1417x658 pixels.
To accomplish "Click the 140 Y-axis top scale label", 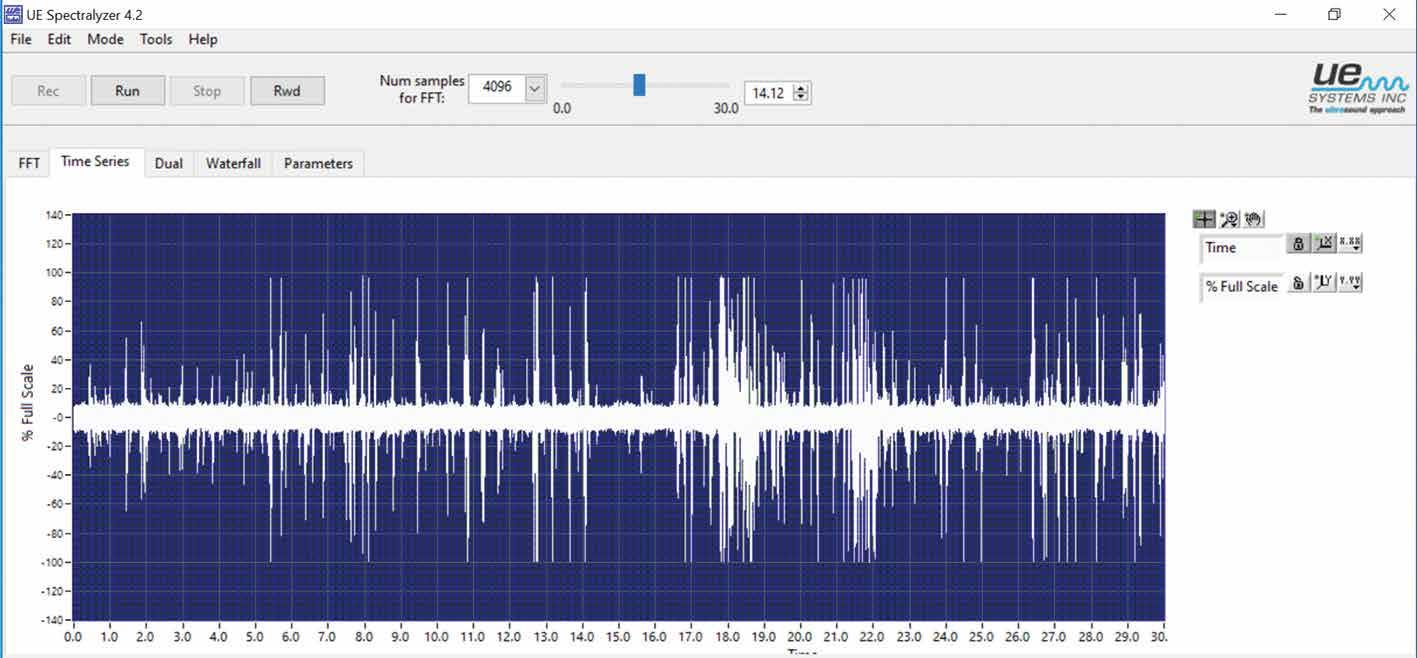I will 54,215.
